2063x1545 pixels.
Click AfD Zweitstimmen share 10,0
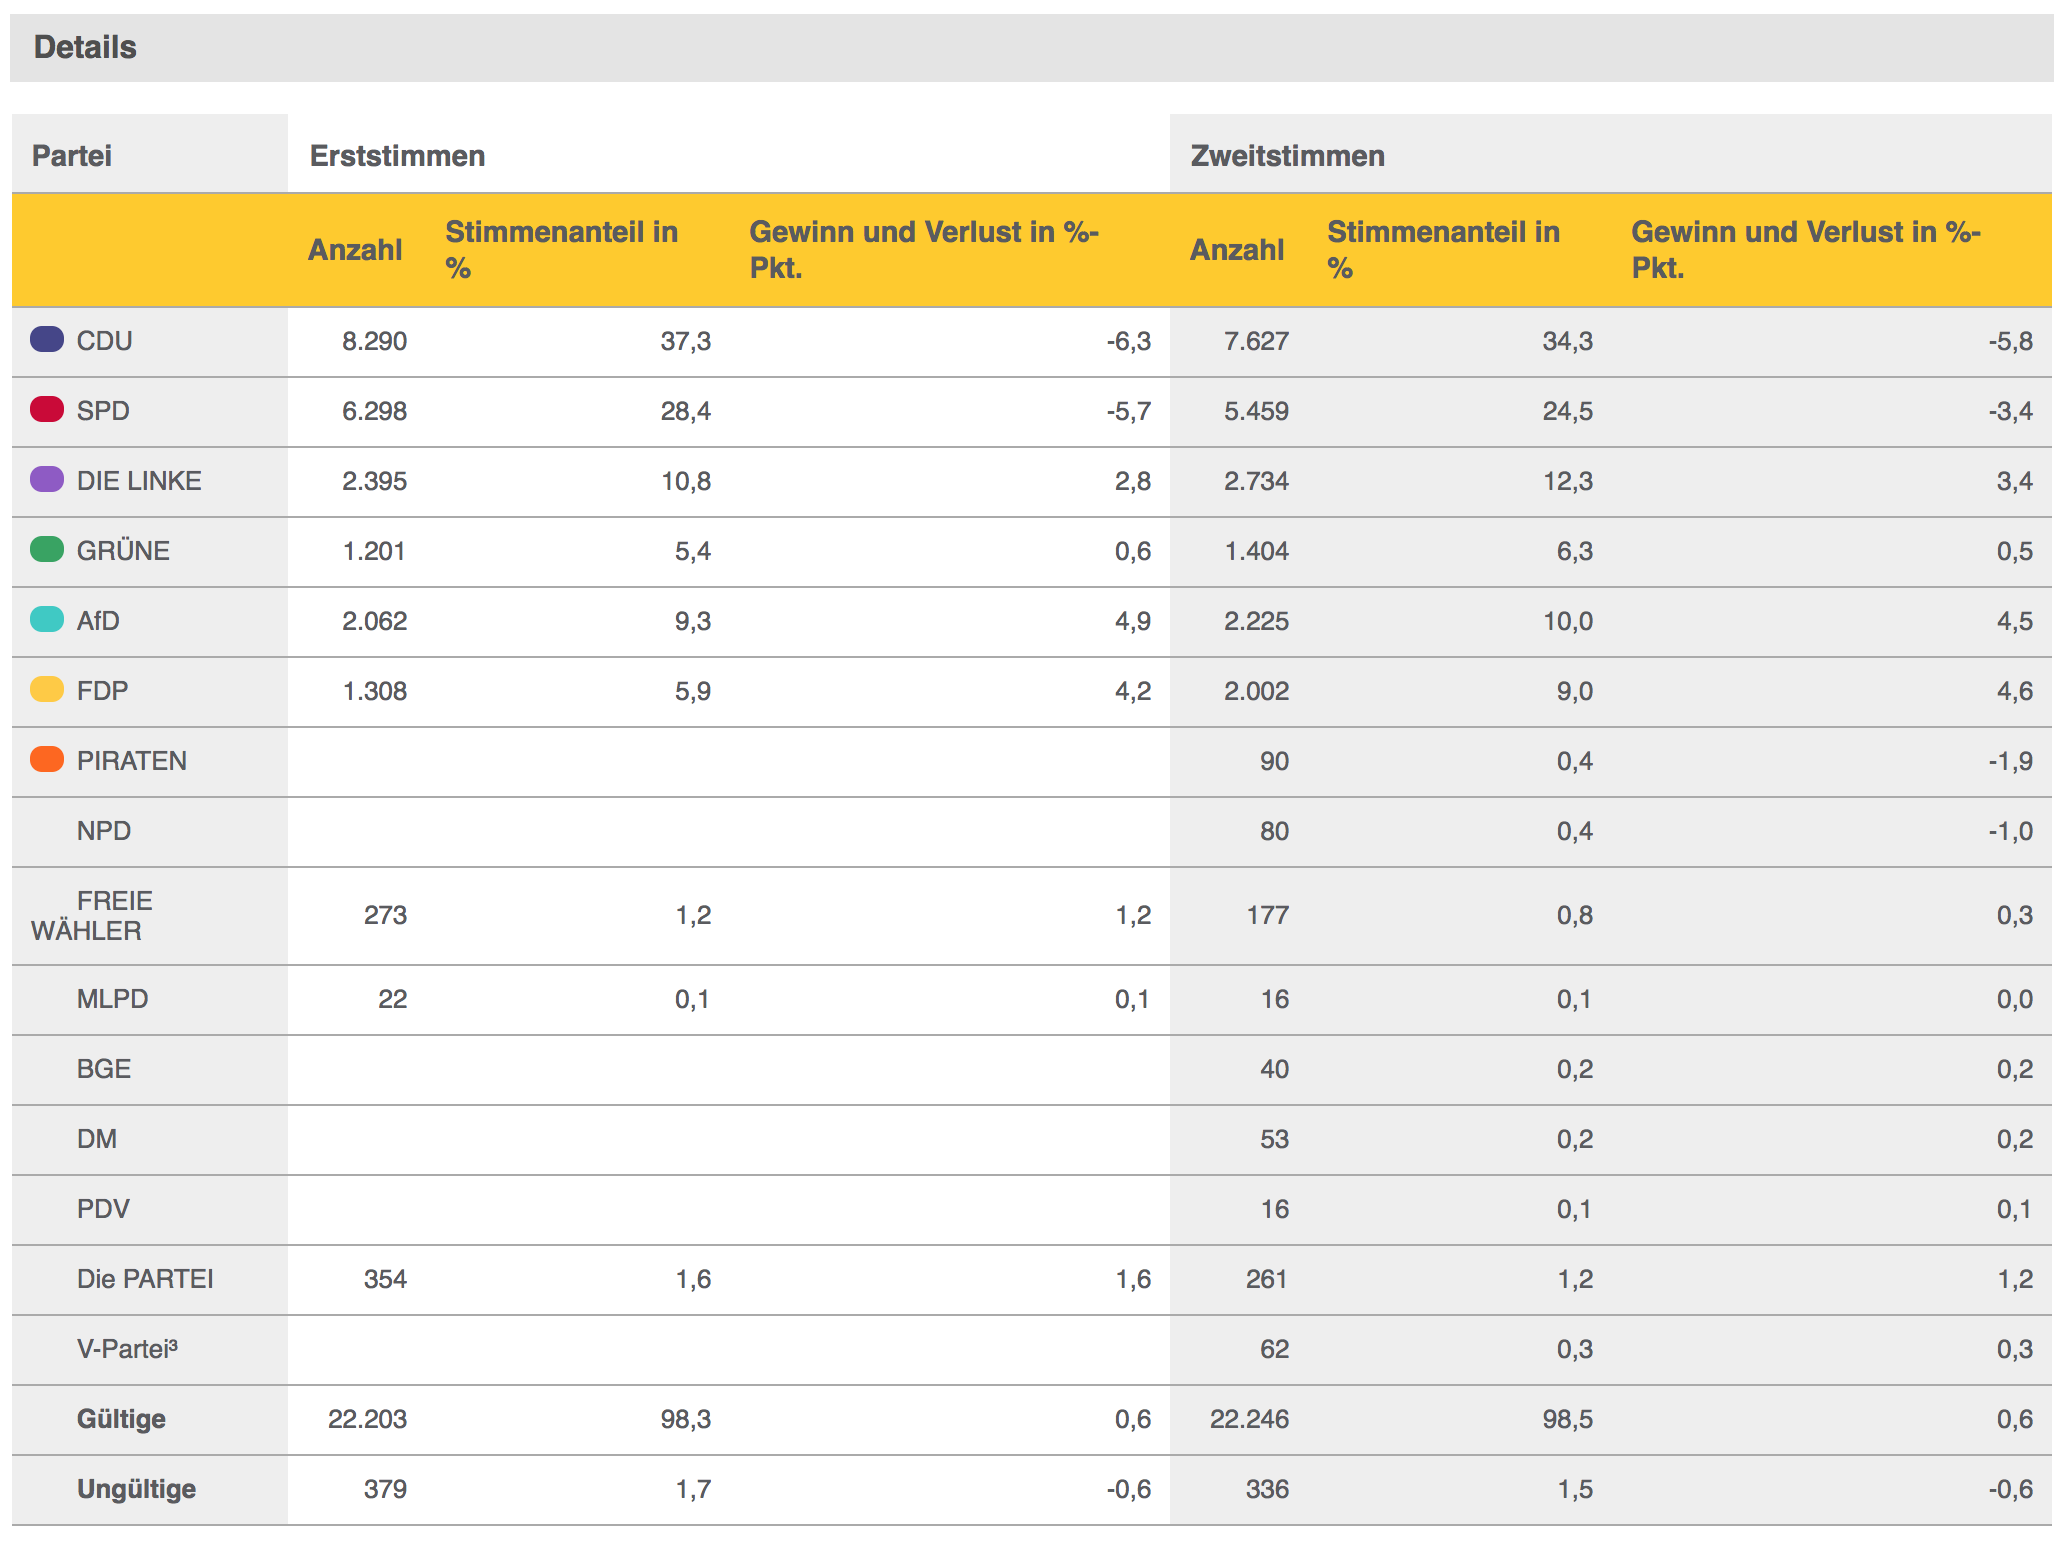point(1567,621)
